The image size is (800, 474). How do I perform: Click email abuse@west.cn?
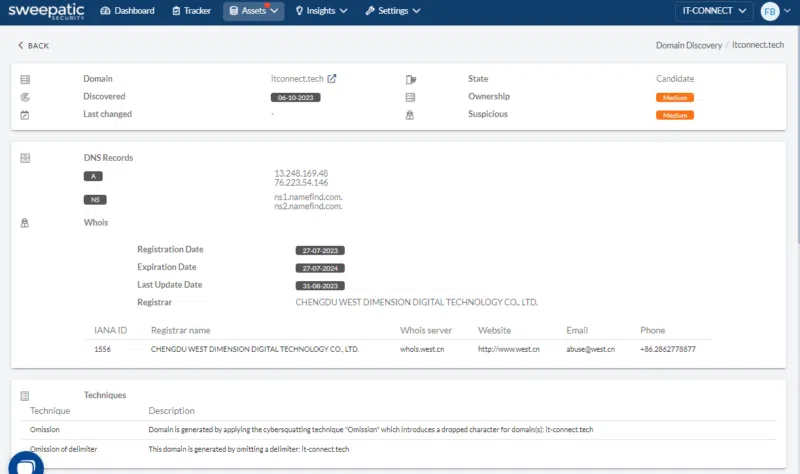590,349
